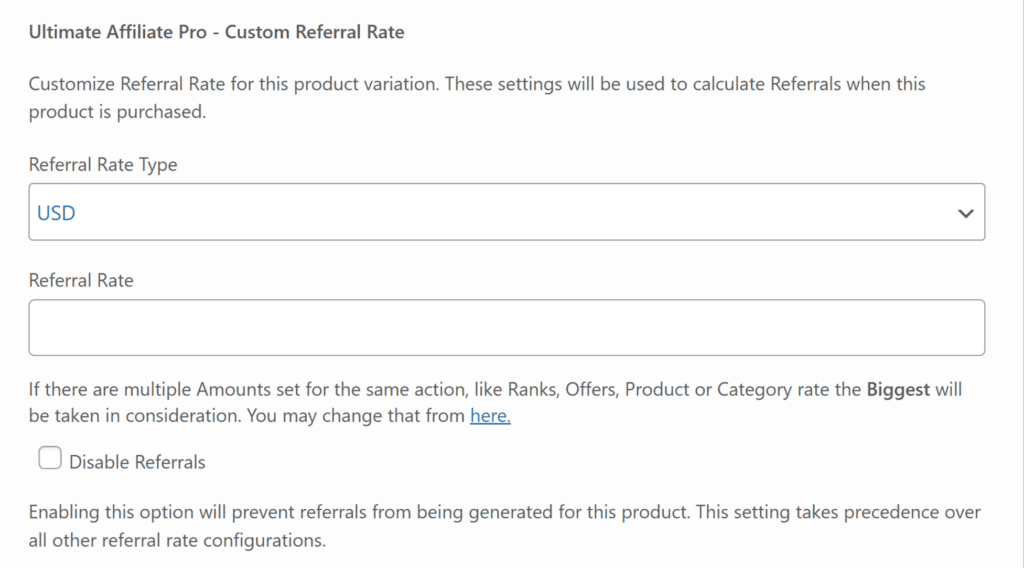Open the Referral Rate Type dropdown
This screenshot has width=1024, height=568.
point(506,212)
